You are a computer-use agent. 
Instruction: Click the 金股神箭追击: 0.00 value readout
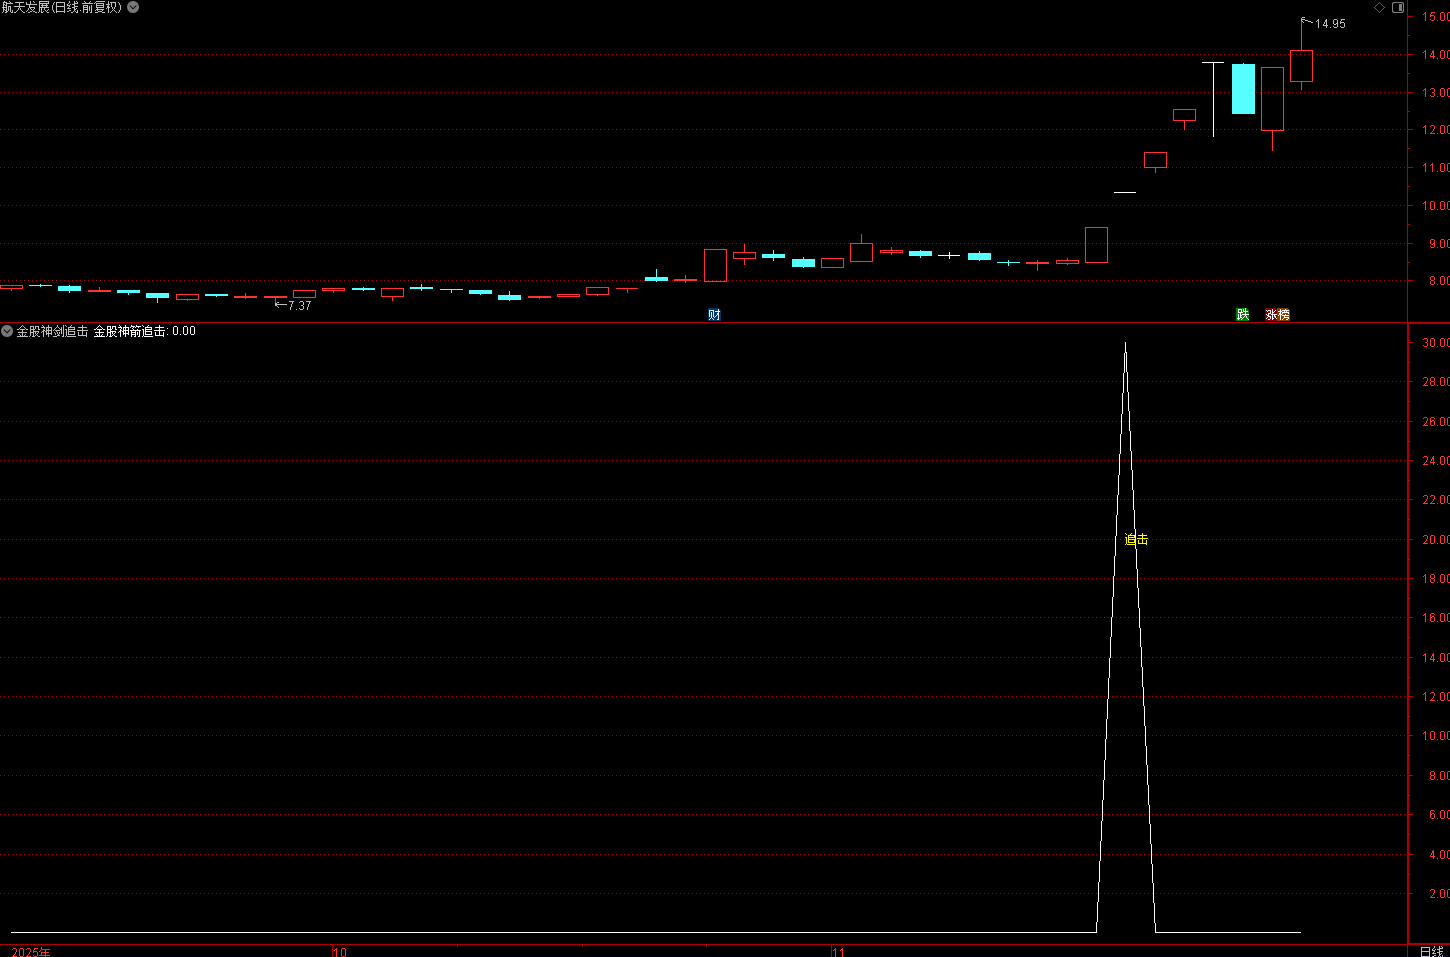[145, 331]
